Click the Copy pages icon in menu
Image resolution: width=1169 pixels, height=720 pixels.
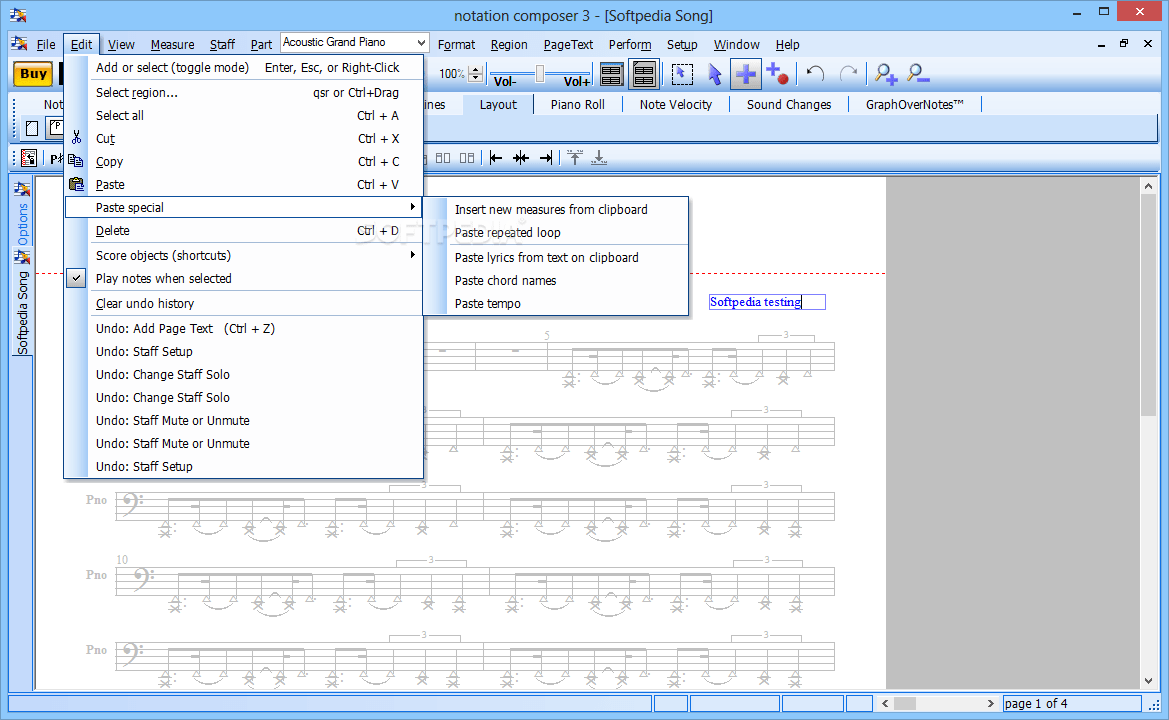coord(75,161)
